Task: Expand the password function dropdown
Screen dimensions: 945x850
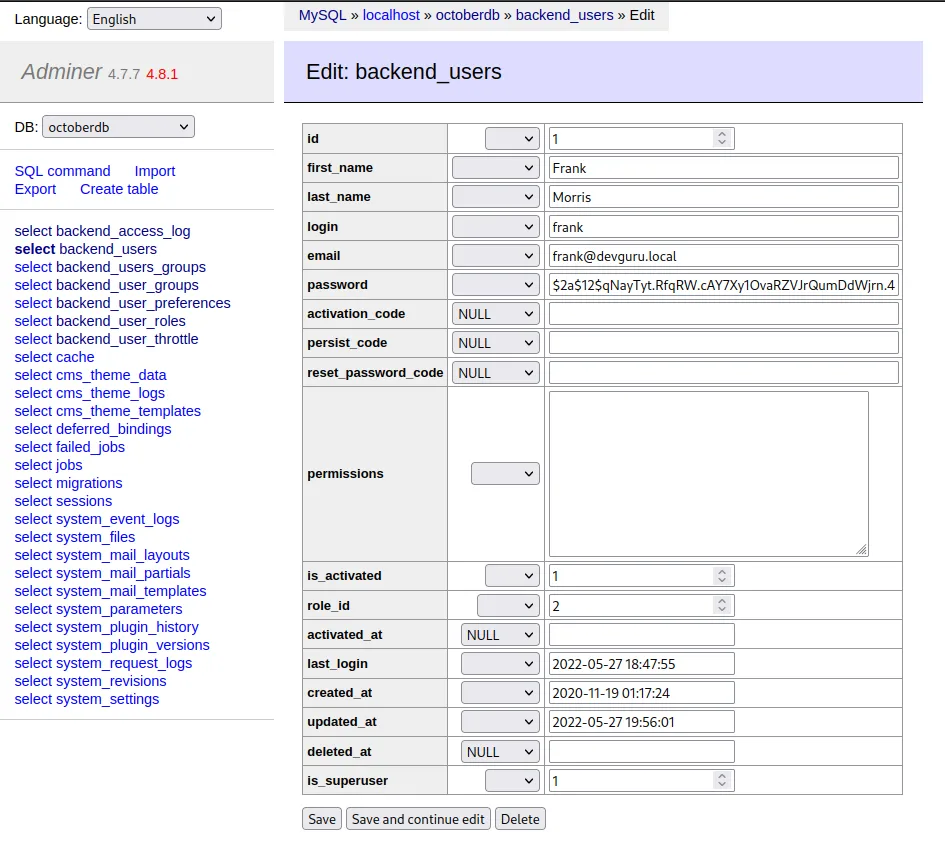Action: click(x=496, y=285)
